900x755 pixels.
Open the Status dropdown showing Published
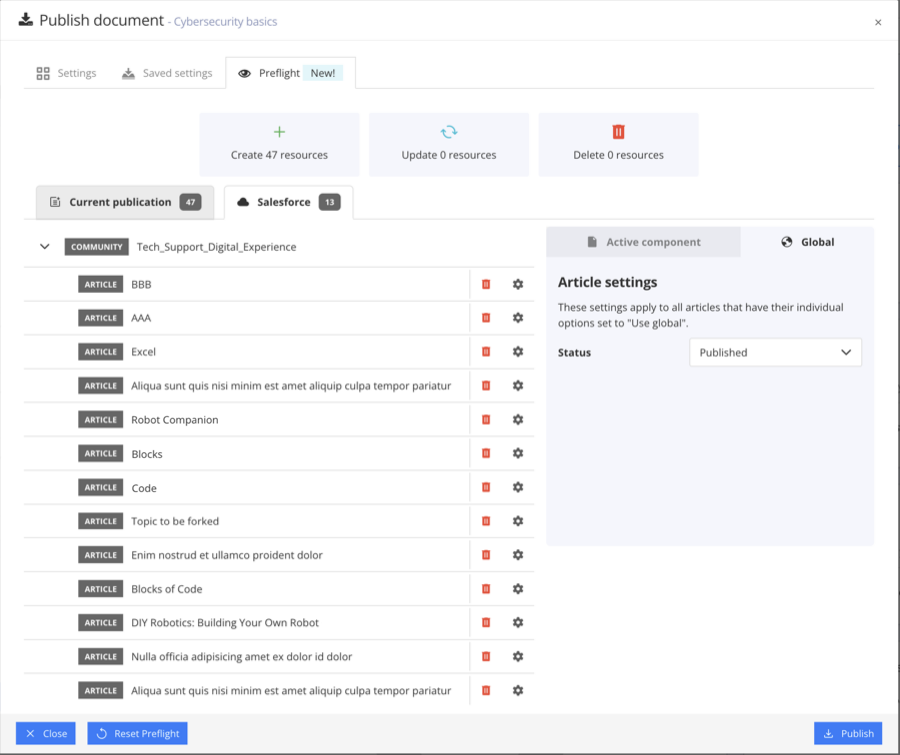coord(775,352)
